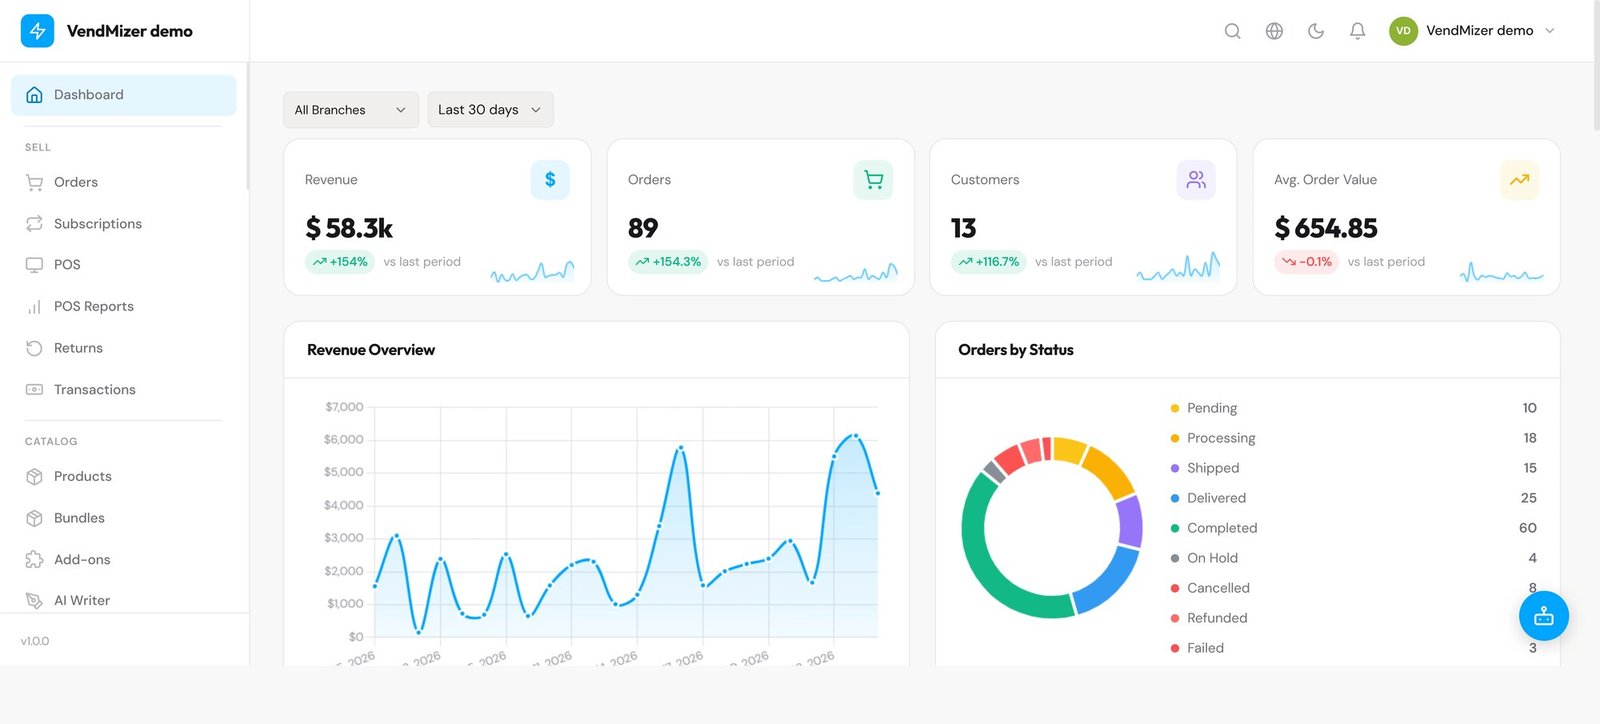Open the All Branches dropdown

351,110
